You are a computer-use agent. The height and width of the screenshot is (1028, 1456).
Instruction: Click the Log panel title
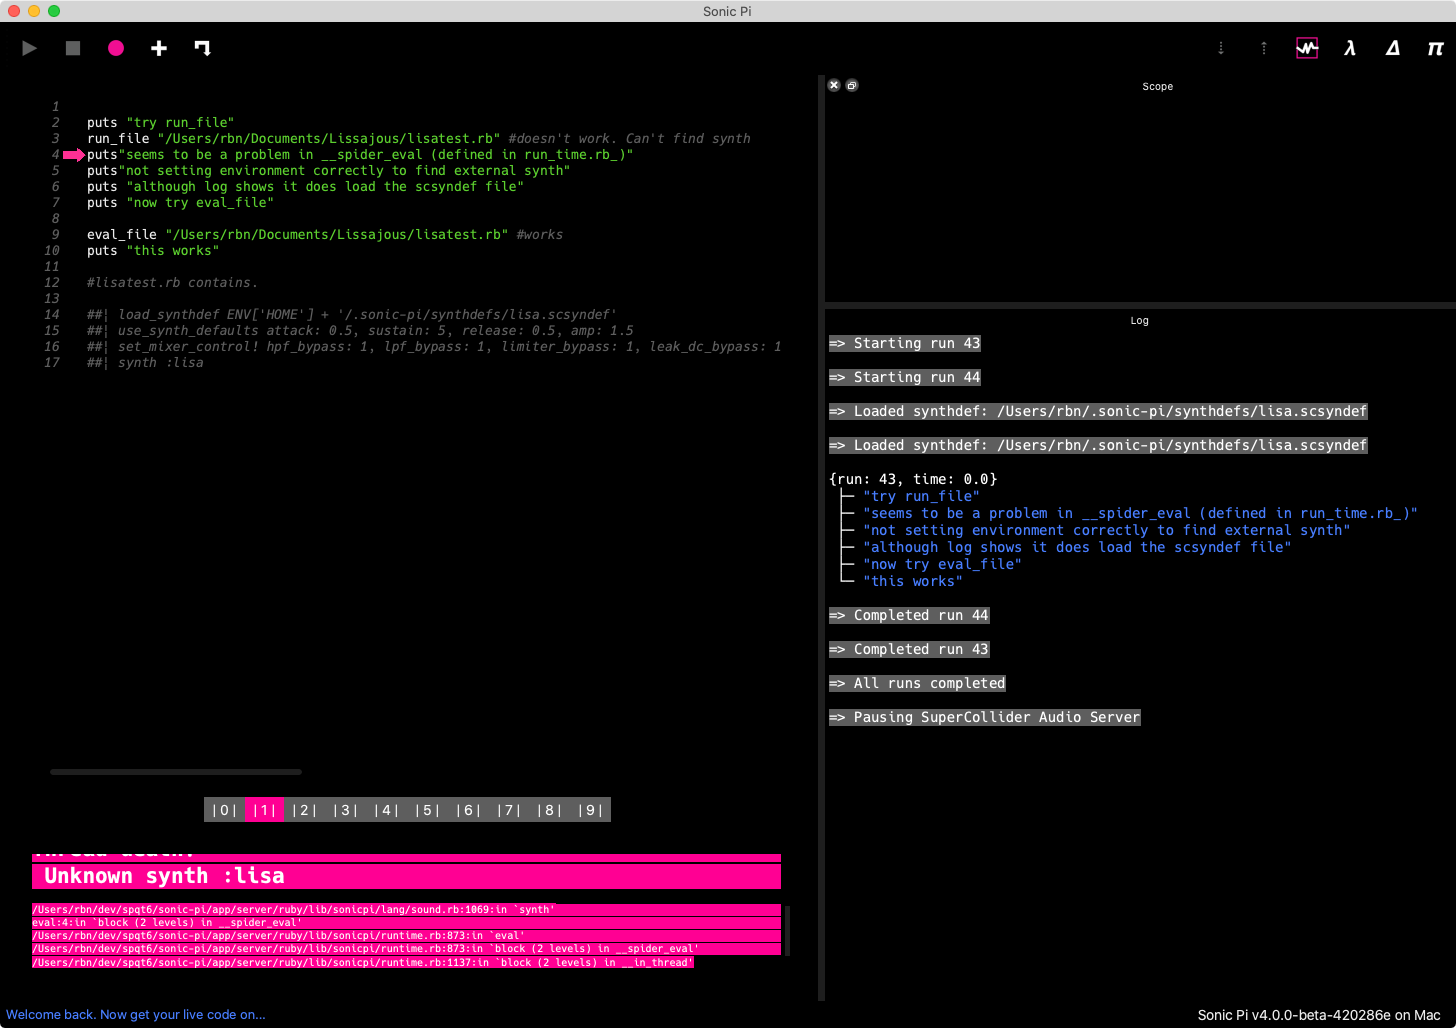(1139, 321)
